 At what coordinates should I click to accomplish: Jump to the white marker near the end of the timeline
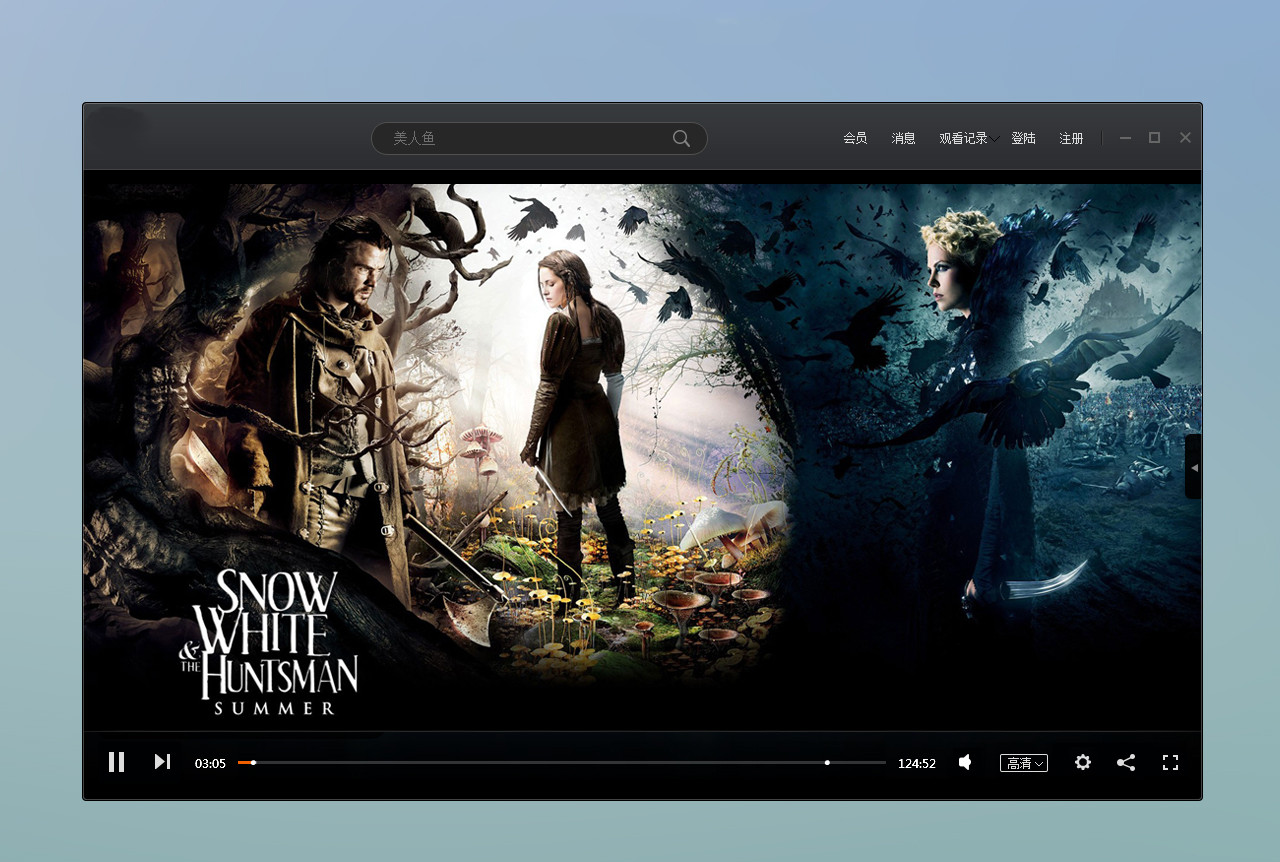[x=827, y=762]
